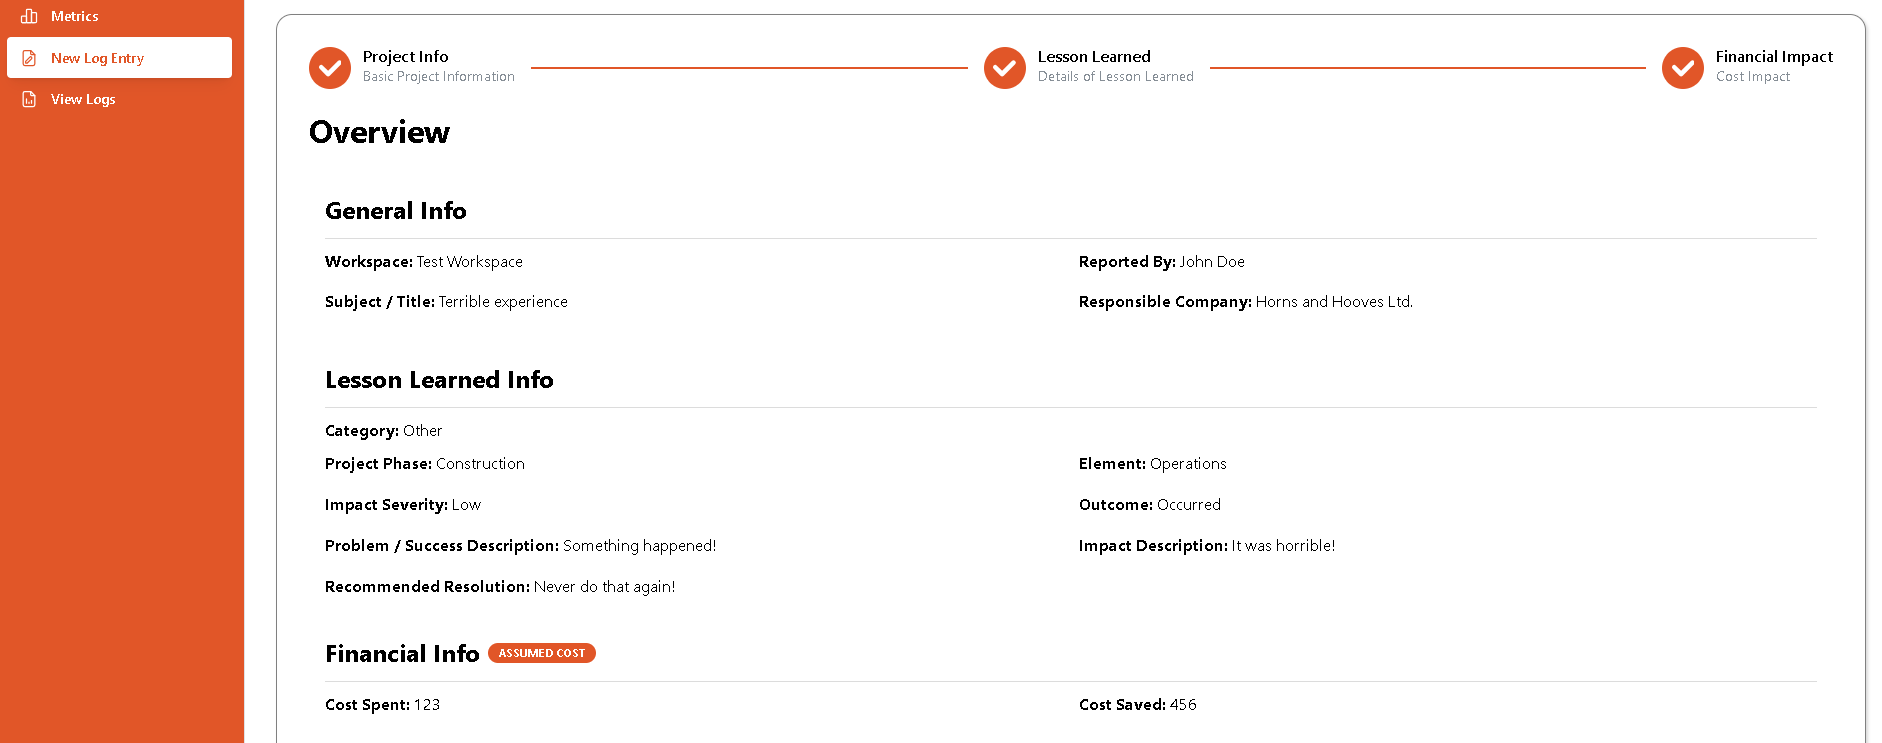This screenshot has width=1882, height=743.
Task: Click the New Log Entry pencil icon
Action: tap(29, 58)
